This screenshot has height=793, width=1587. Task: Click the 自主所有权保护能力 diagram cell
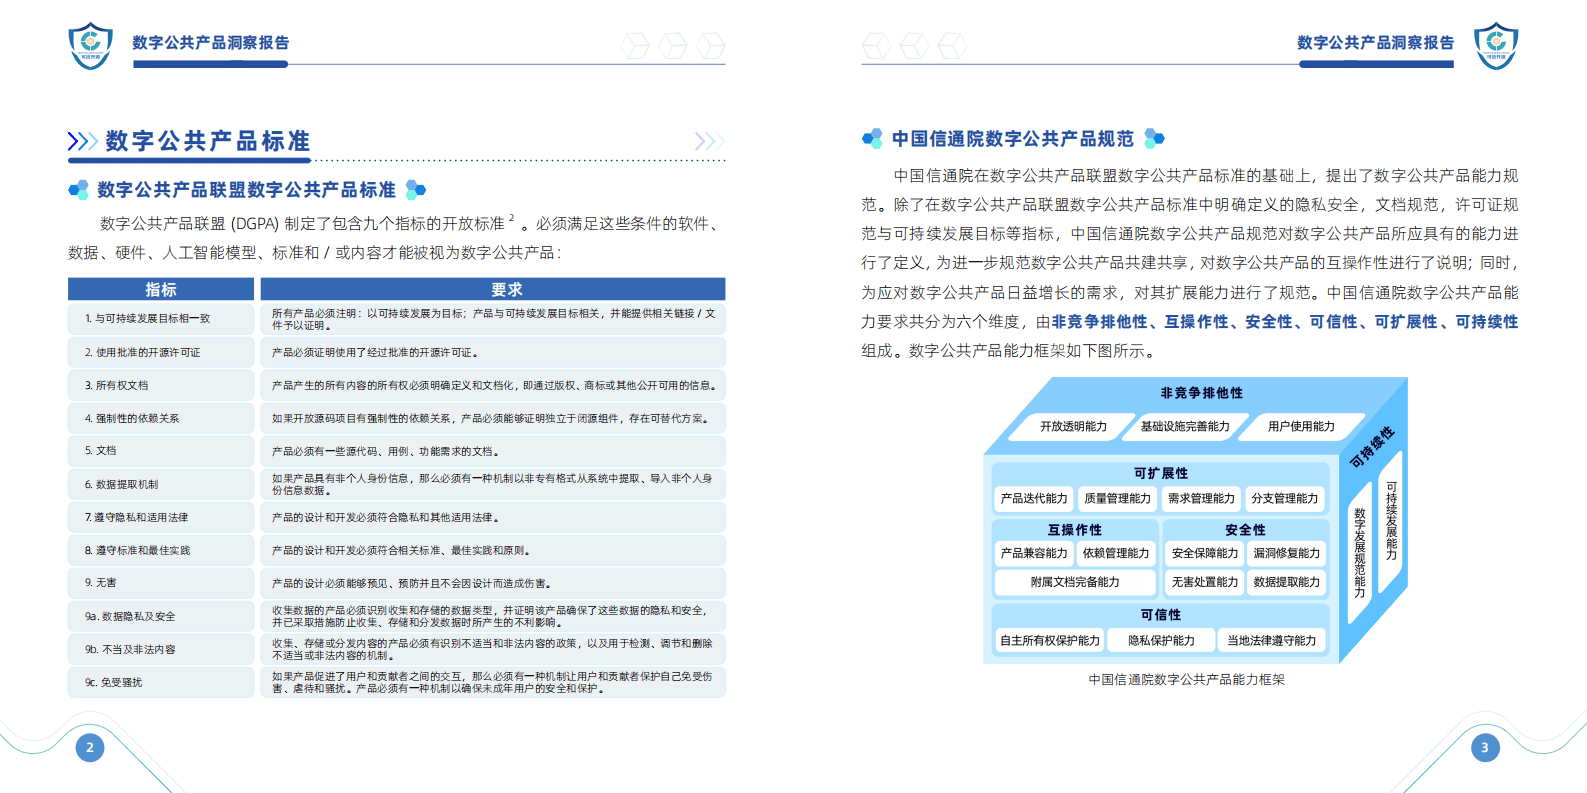pyautogui.click(x=1050, y=640)
